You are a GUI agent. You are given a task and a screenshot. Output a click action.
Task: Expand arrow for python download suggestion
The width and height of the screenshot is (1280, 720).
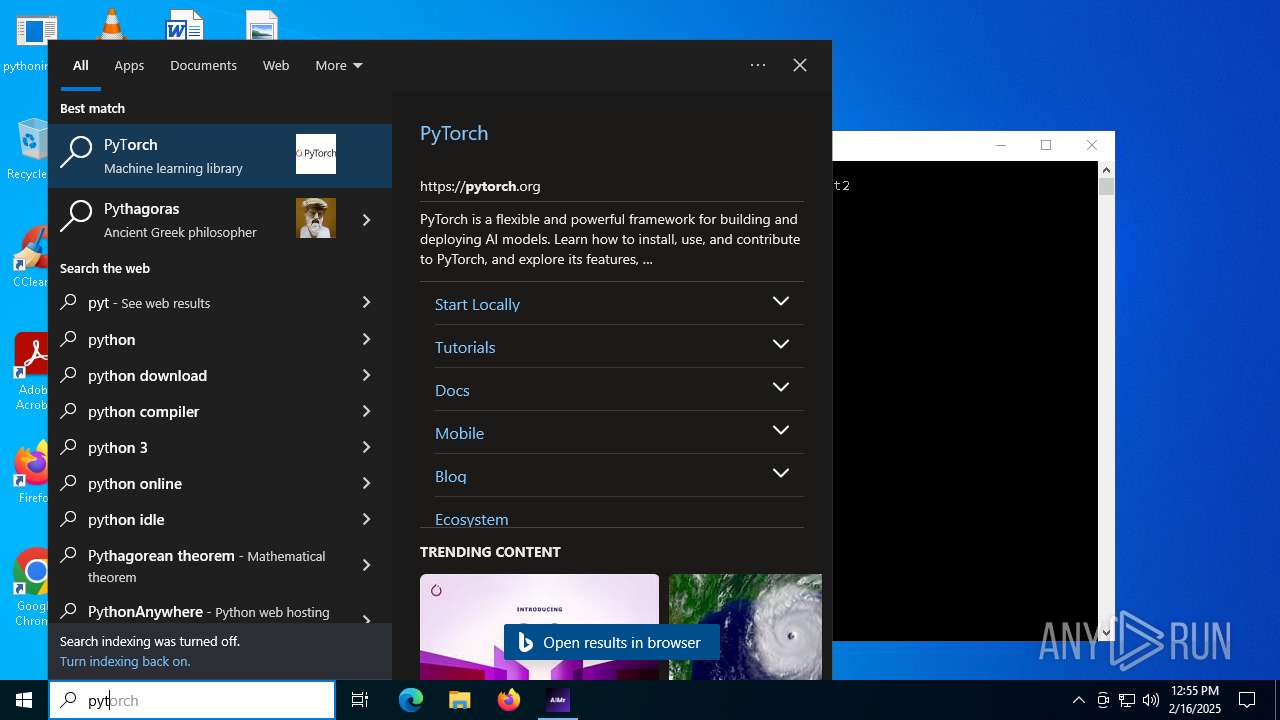click(366, 375)
